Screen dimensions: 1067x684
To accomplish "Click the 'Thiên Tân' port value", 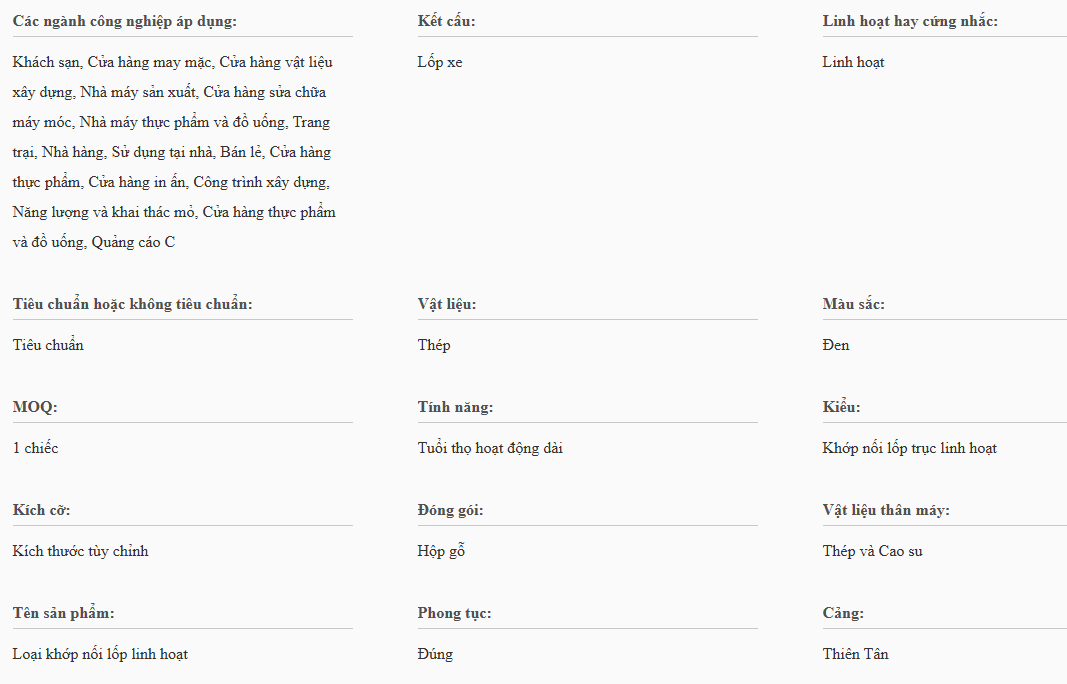I will [855, 654].
